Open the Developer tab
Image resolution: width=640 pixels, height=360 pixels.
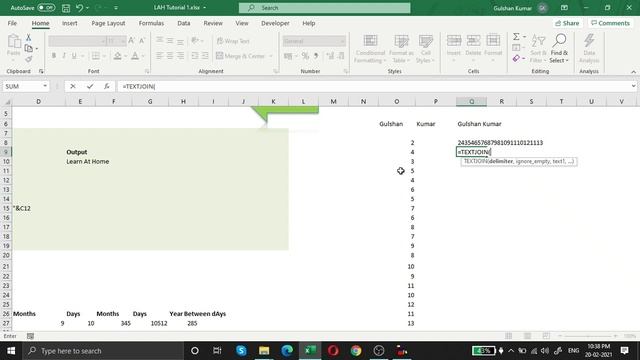(x=275, y=23)
